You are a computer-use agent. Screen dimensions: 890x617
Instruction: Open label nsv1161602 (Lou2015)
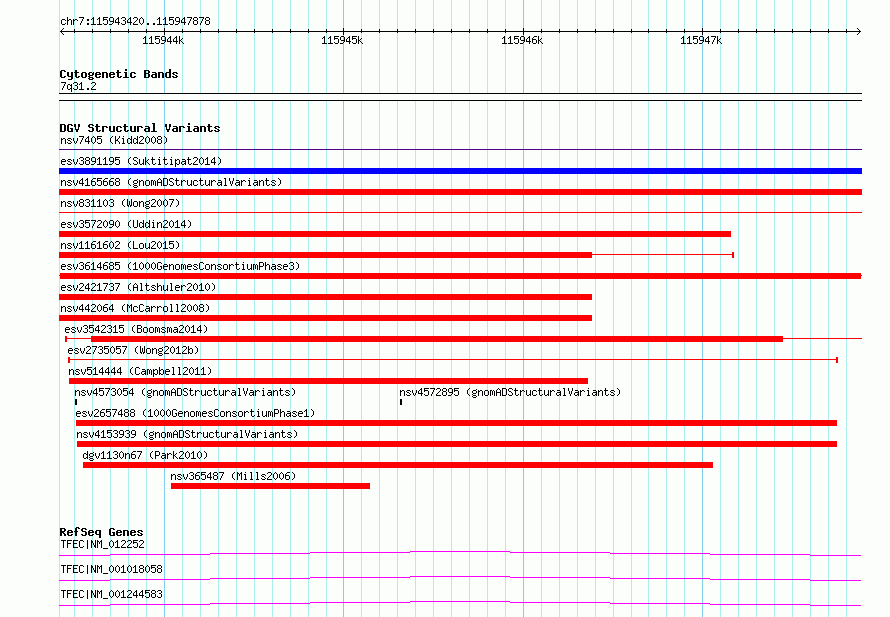[x=120, y=245]
